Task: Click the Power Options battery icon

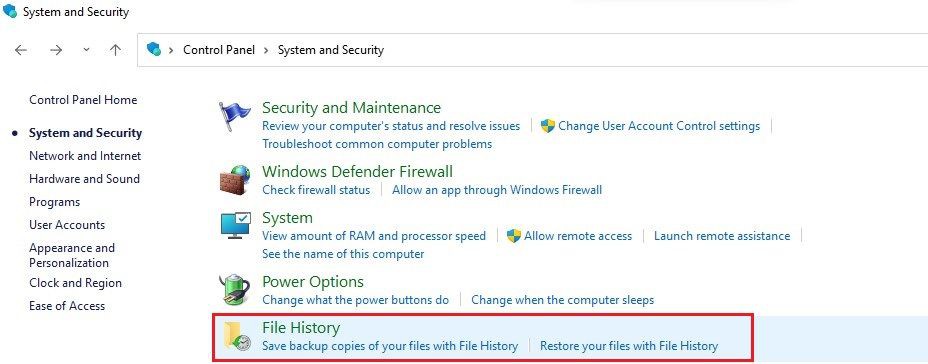Action: point(234,289)
